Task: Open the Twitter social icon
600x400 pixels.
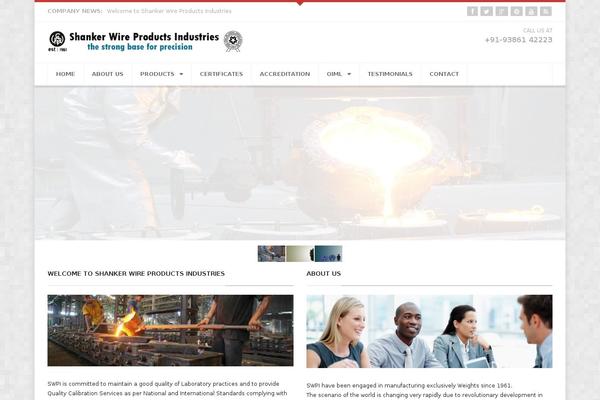Action: [x=487, y=11]
